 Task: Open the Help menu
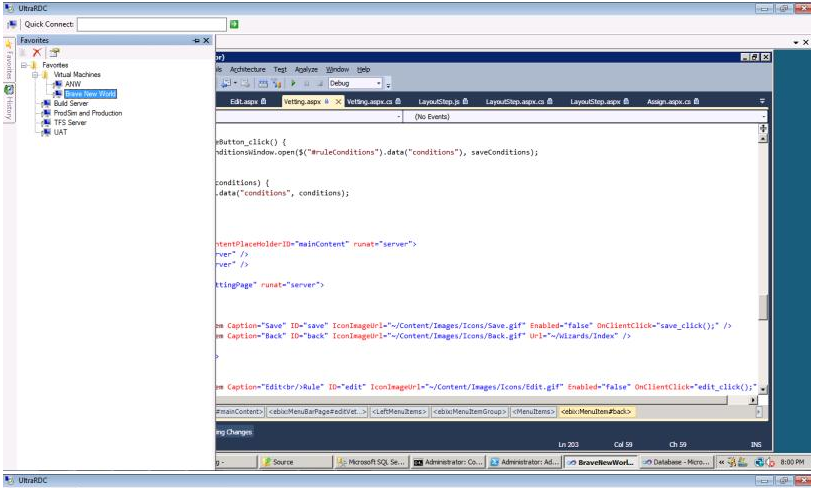pos(363,69)
